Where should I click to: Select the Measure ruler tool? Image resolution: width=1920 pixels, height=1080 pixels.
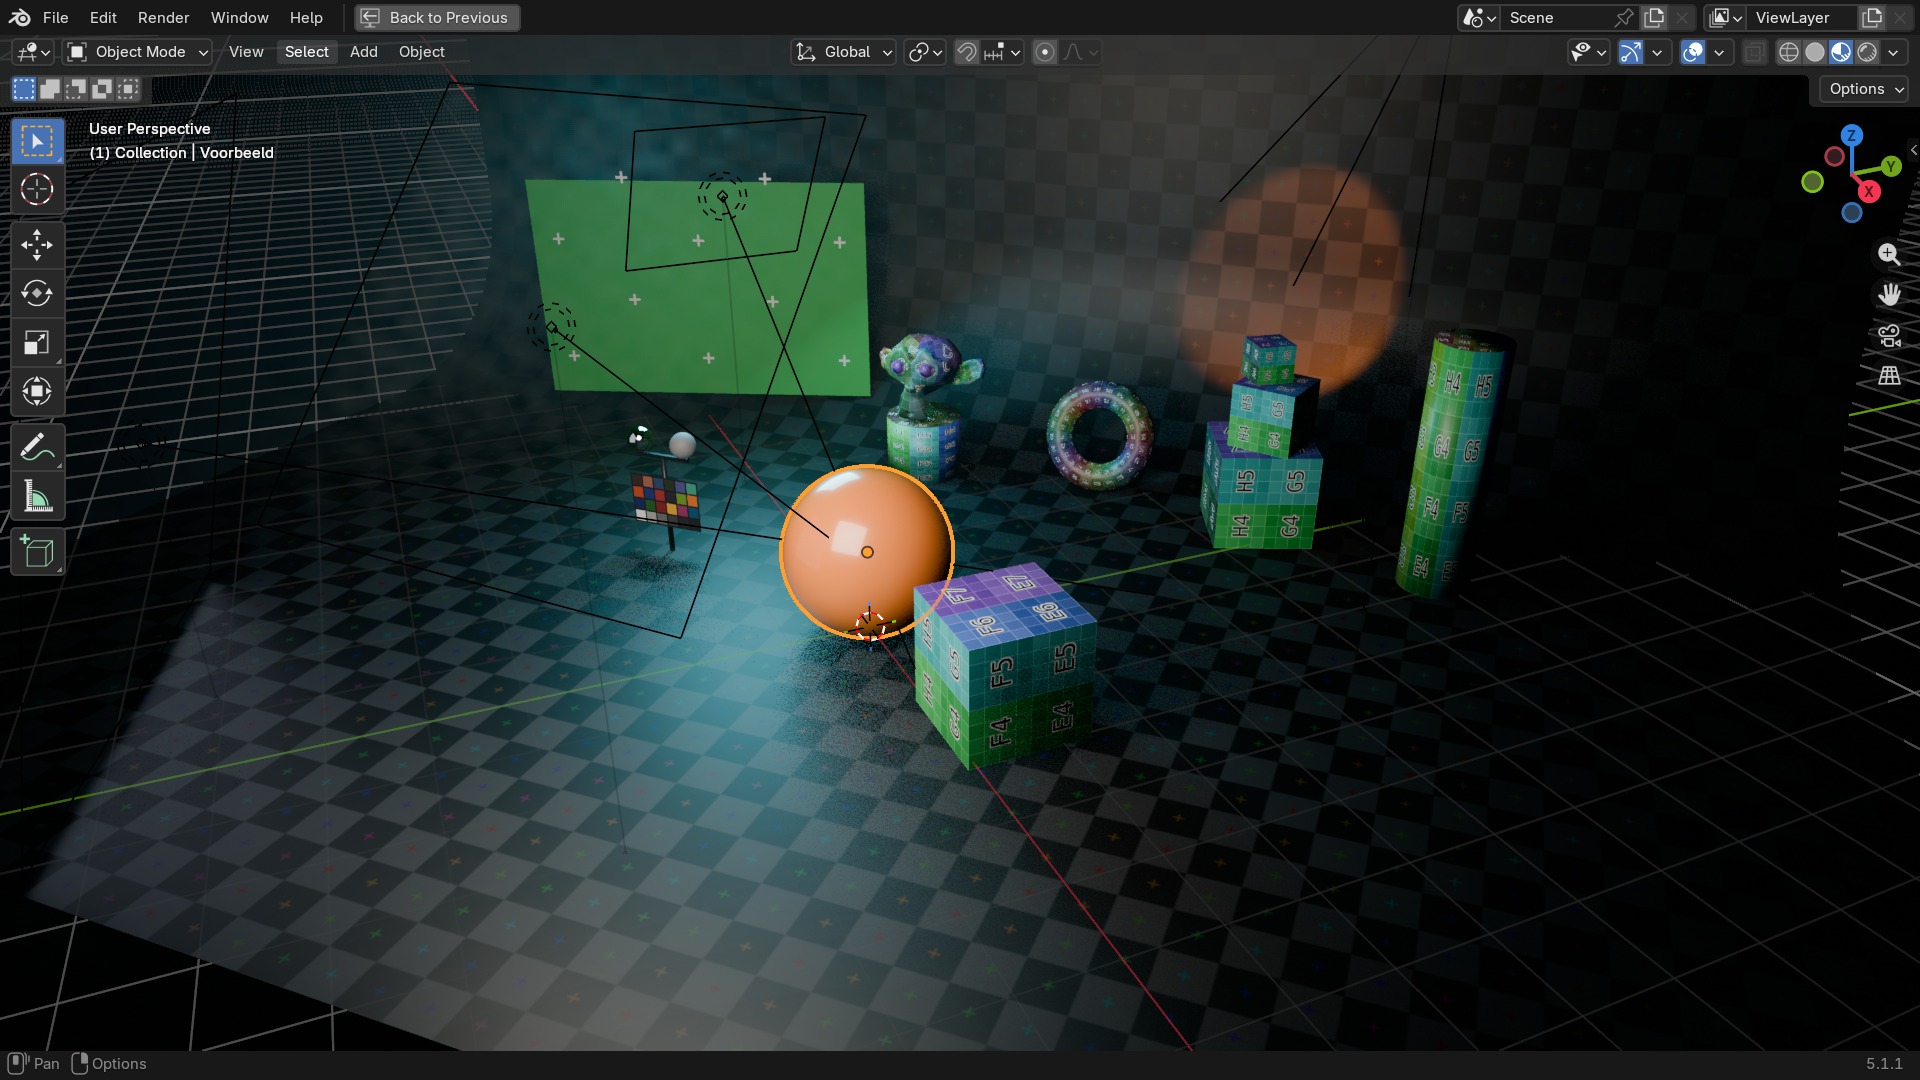37,496
